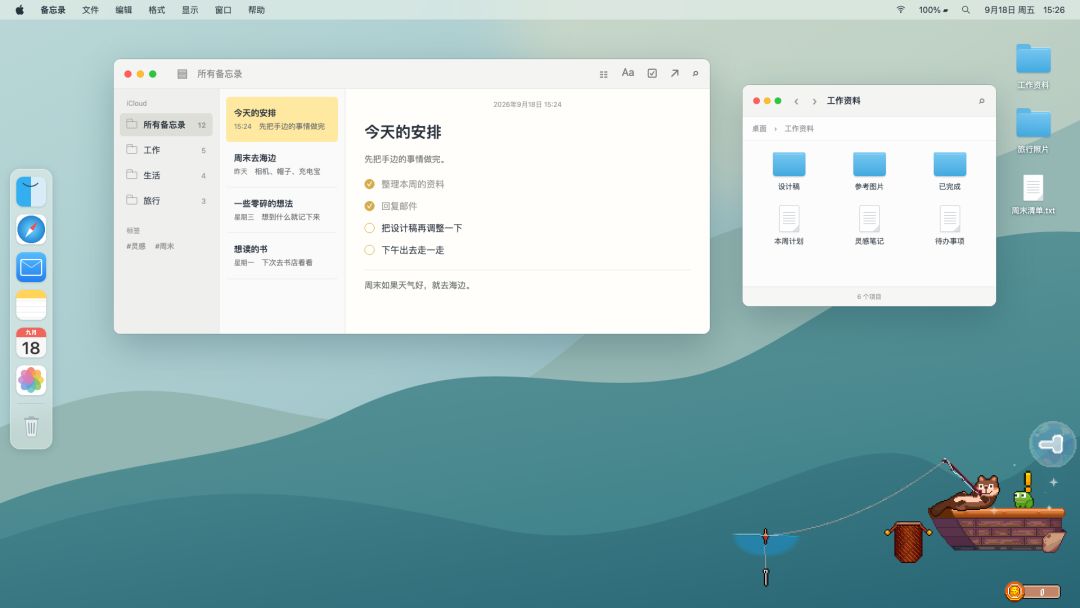Click the checklist icon in Notes toolbar
Image resolution: width=1080 pixels, height=608 pixels.
pos(652,73)
